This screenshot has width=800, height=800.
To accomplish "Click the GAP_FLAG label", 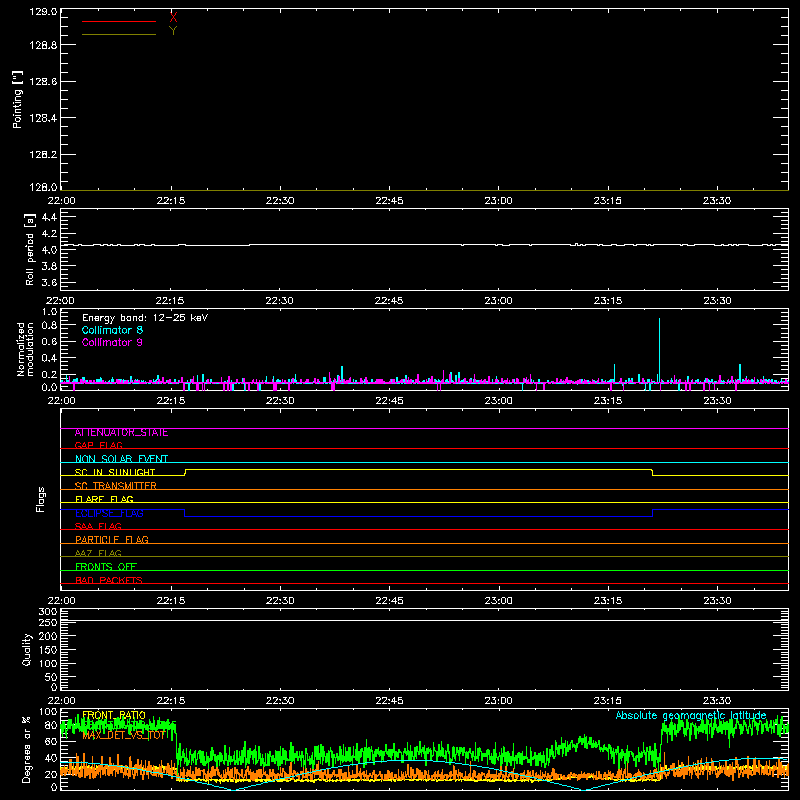I will 98,445.
